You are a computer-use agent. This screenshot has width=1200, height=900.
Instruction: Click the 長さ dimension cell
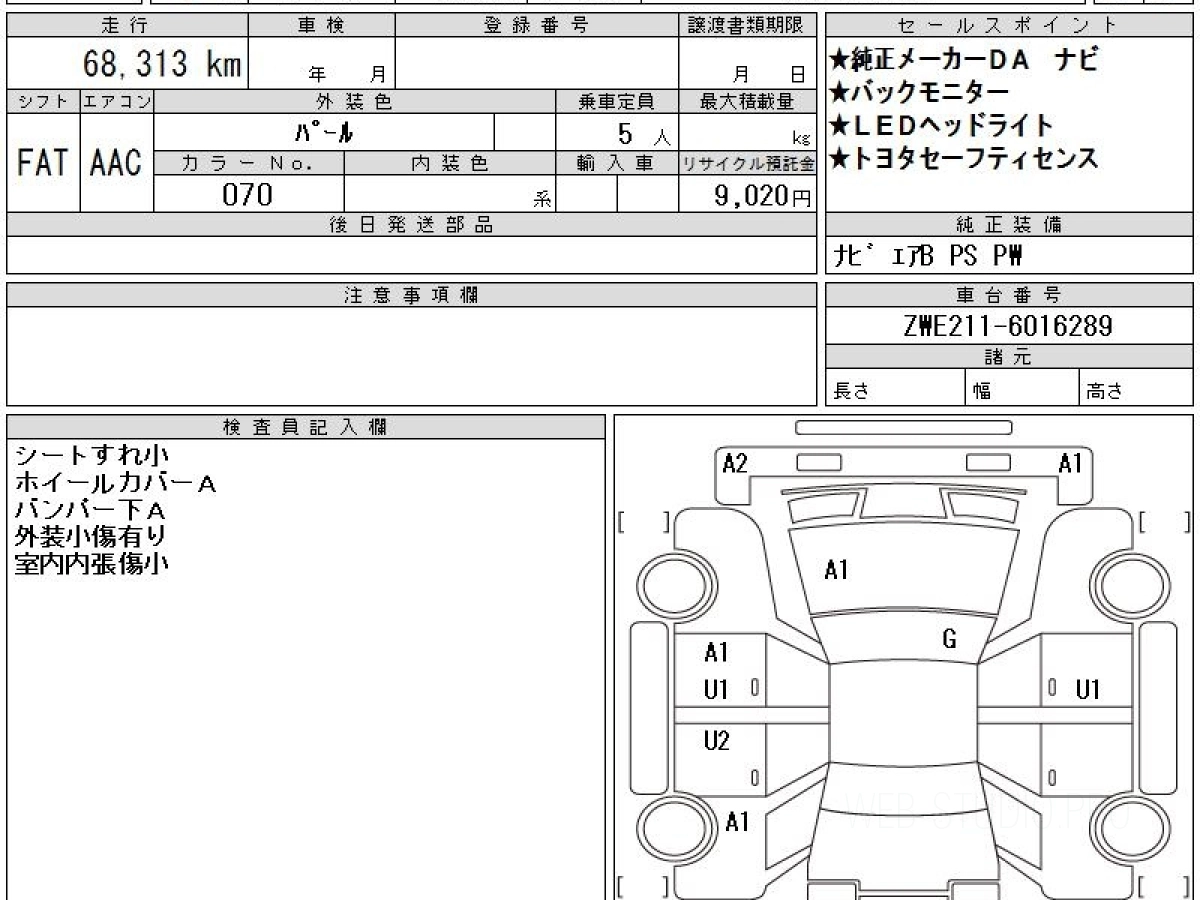click(895, 388)
